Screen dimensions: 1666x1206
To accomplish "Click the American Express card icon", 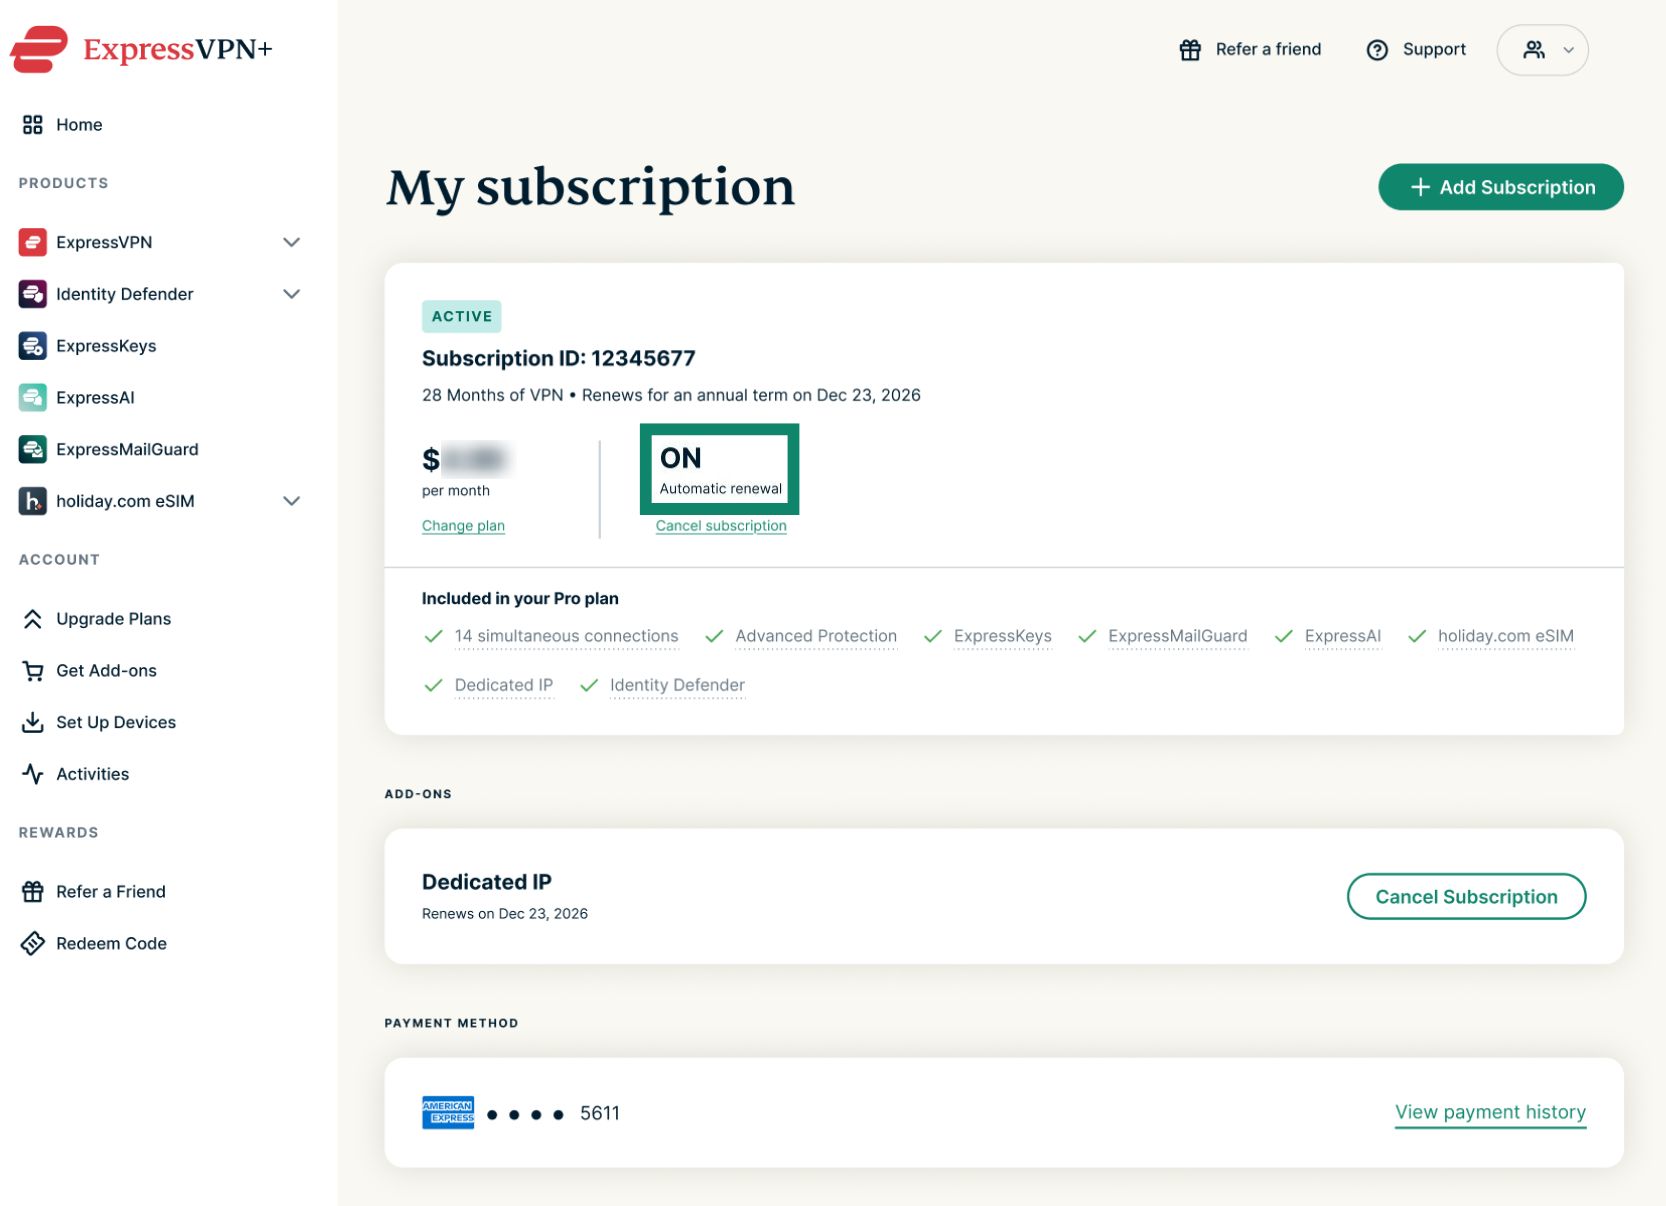I will tap(447, 1112).
